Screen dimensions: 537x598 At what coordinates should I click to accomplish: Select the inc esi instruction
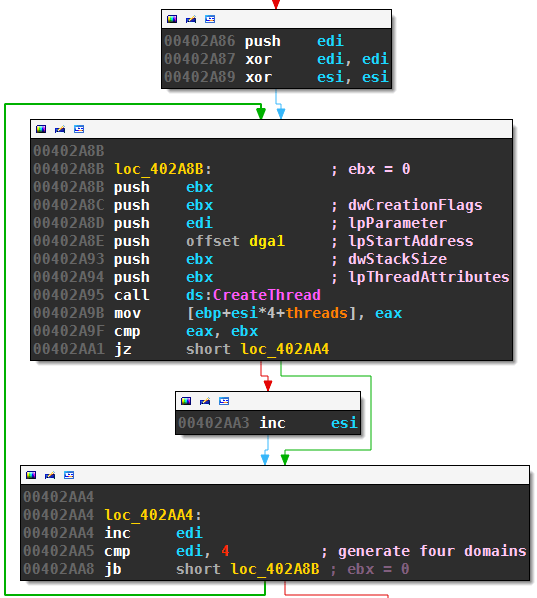tap(308, 423)
